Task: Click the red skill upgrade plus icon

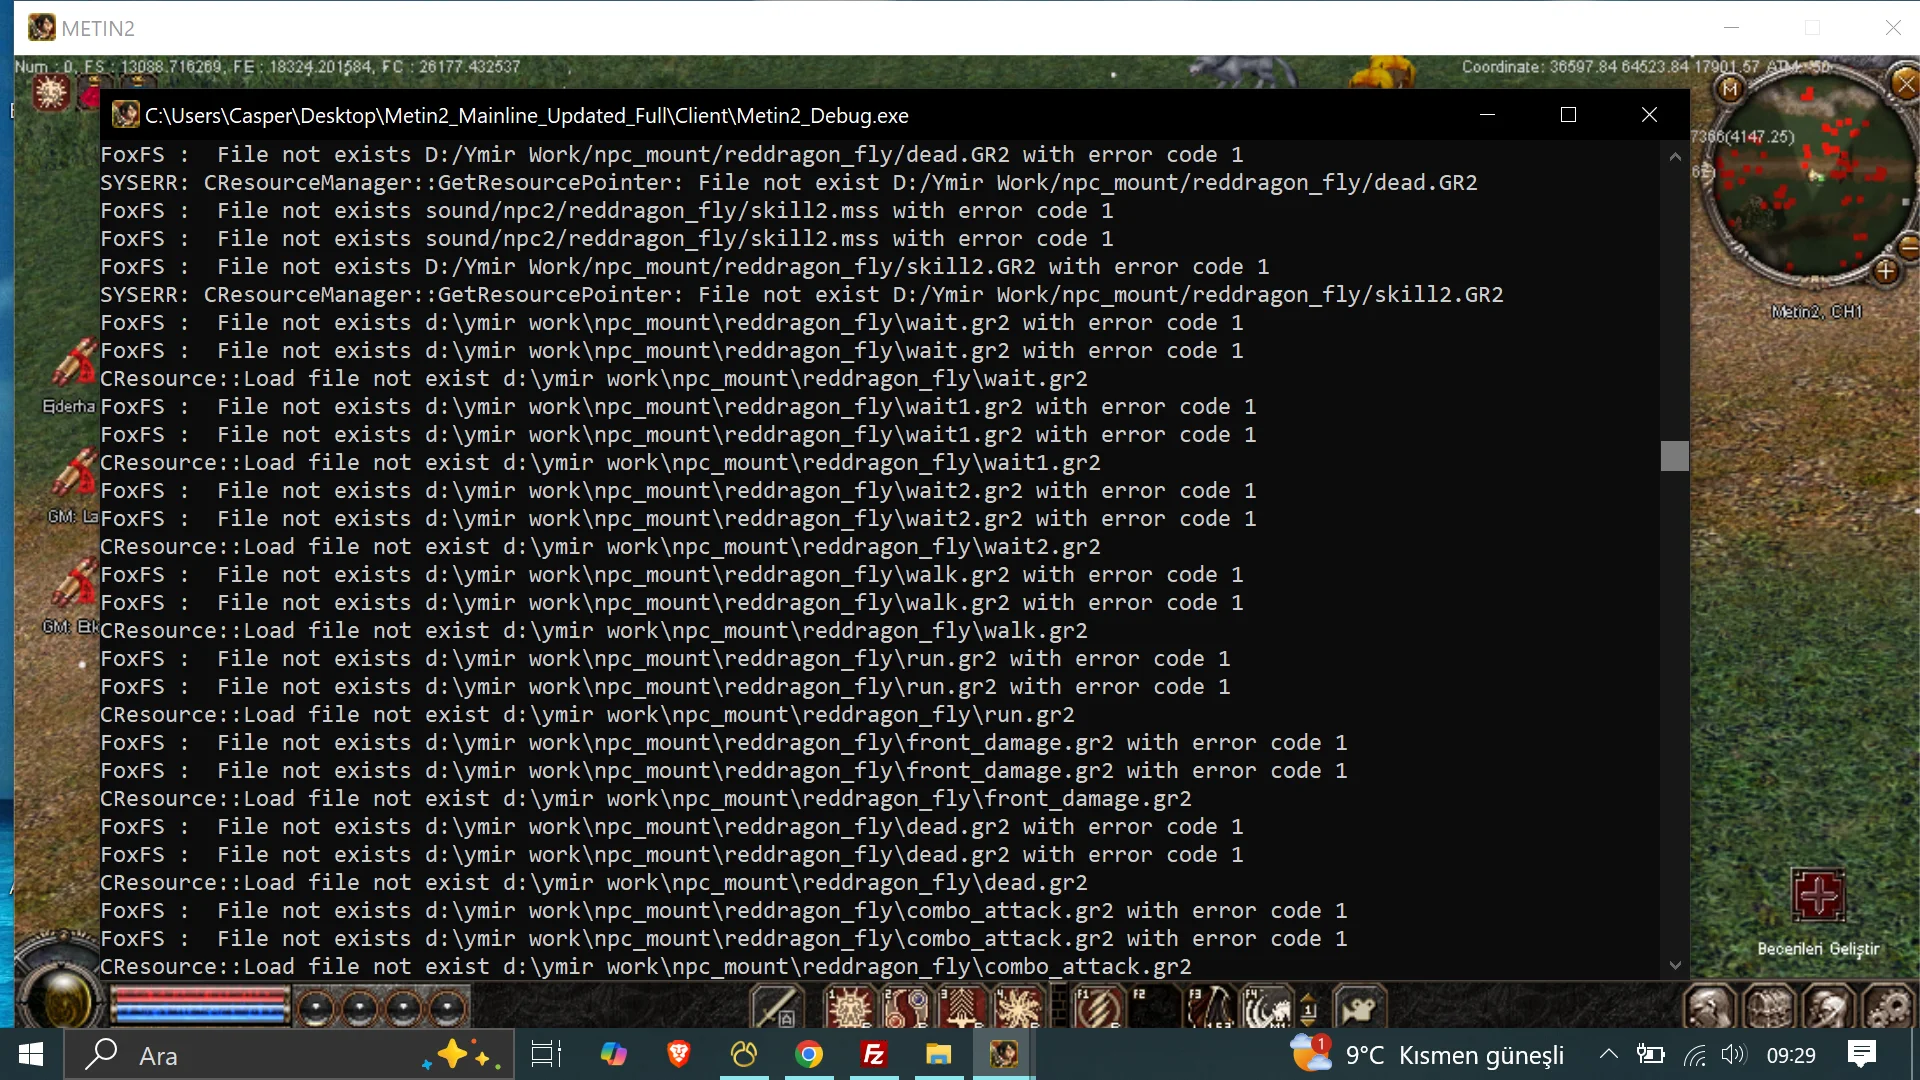Action: (1817, 893)
